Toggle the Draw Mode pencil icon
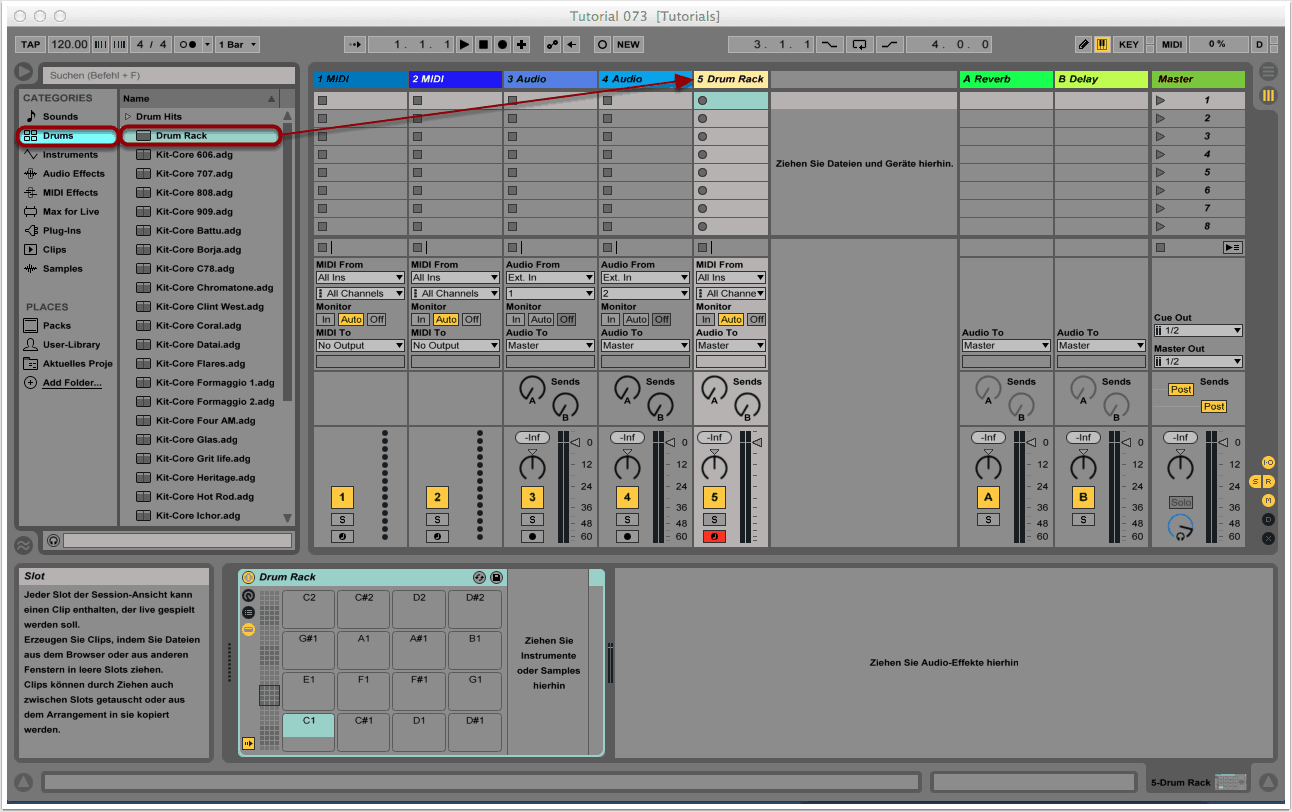The width and height of the screenshot is (1292, 812). [1084, 45]
